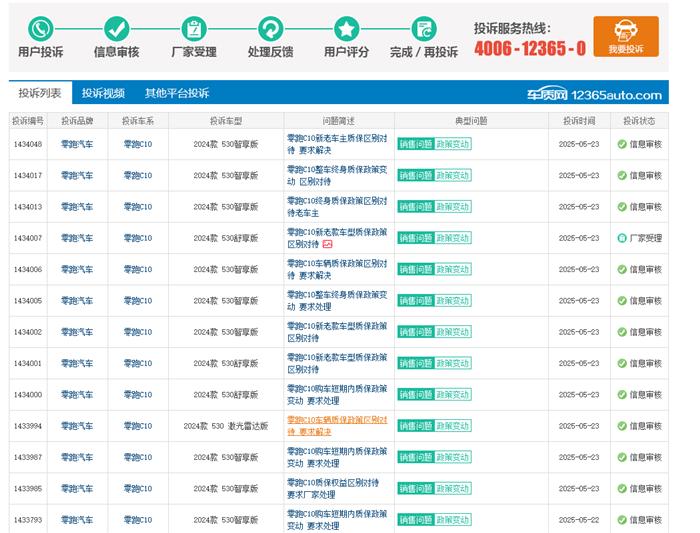Click the 信息审核 checkmark step icon
This screenshot has width=700, height=533.
[117, 29]
